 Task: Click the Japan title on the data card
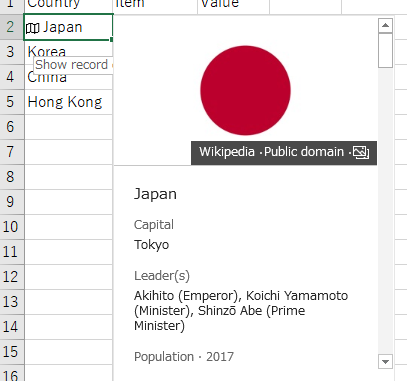point(155,194)
